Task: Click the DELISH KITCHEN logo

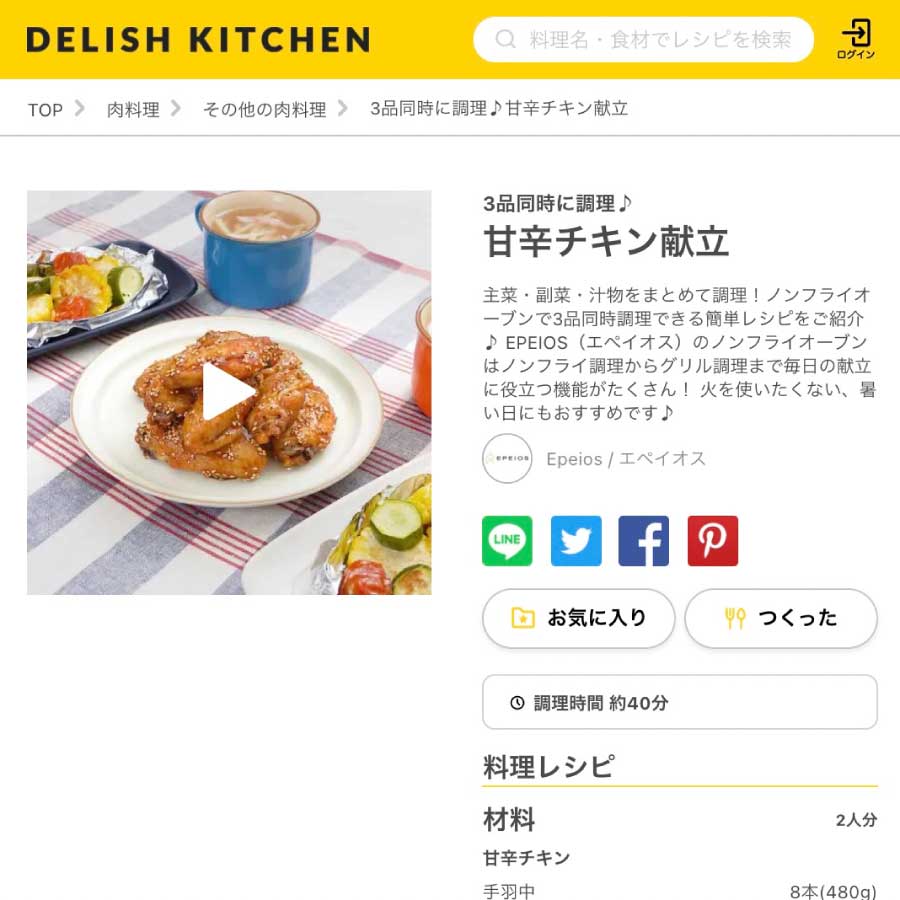Action: (198, 40)
